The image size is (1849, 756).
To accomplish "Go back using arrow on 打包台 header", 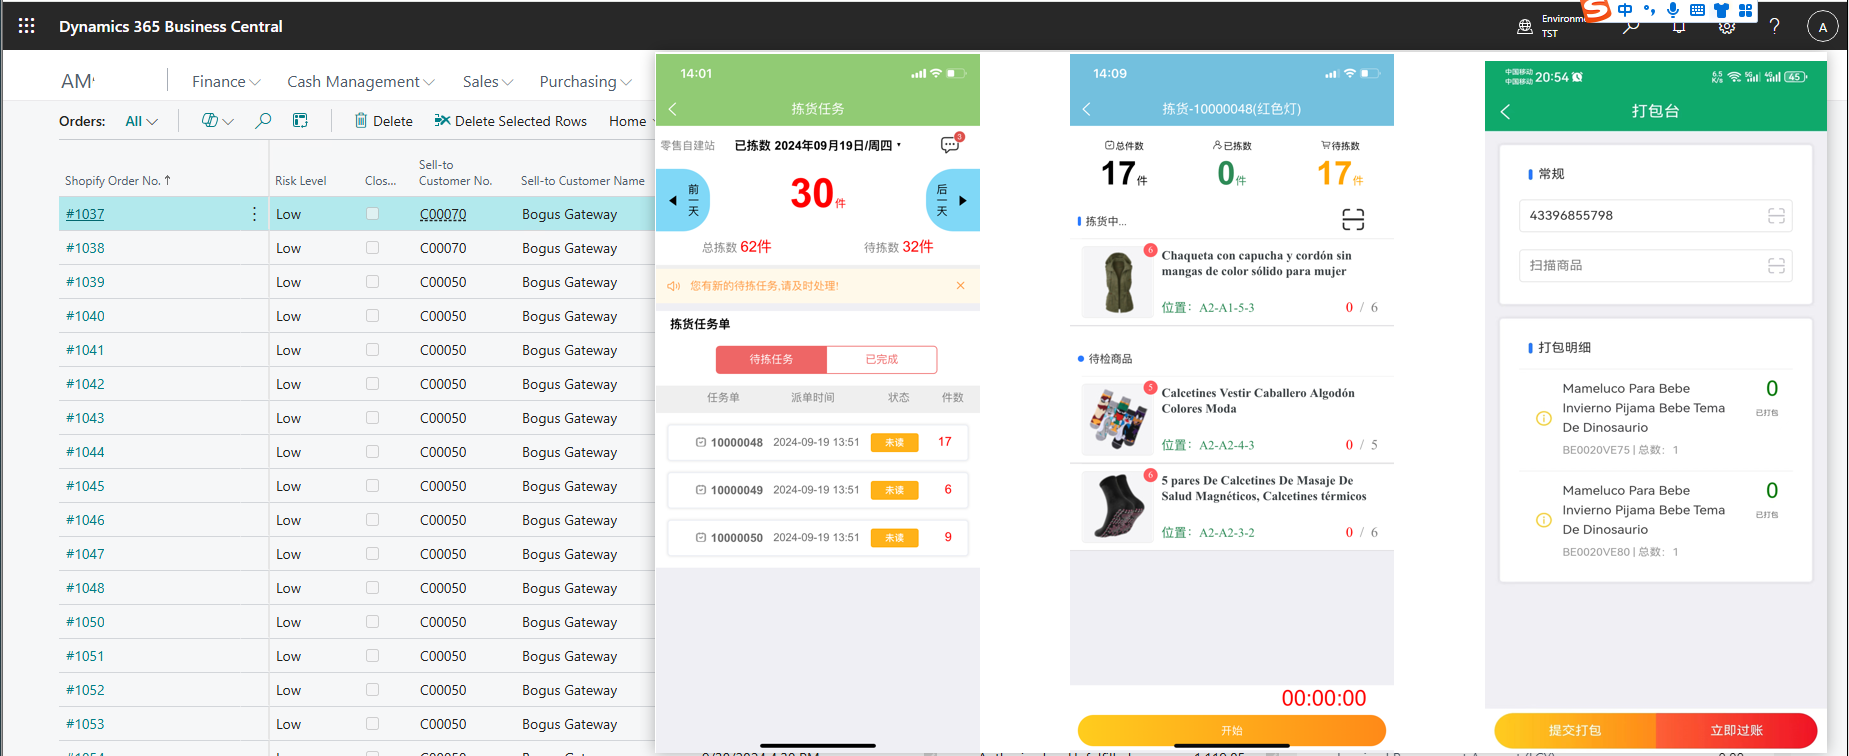I will (1506, 112).
